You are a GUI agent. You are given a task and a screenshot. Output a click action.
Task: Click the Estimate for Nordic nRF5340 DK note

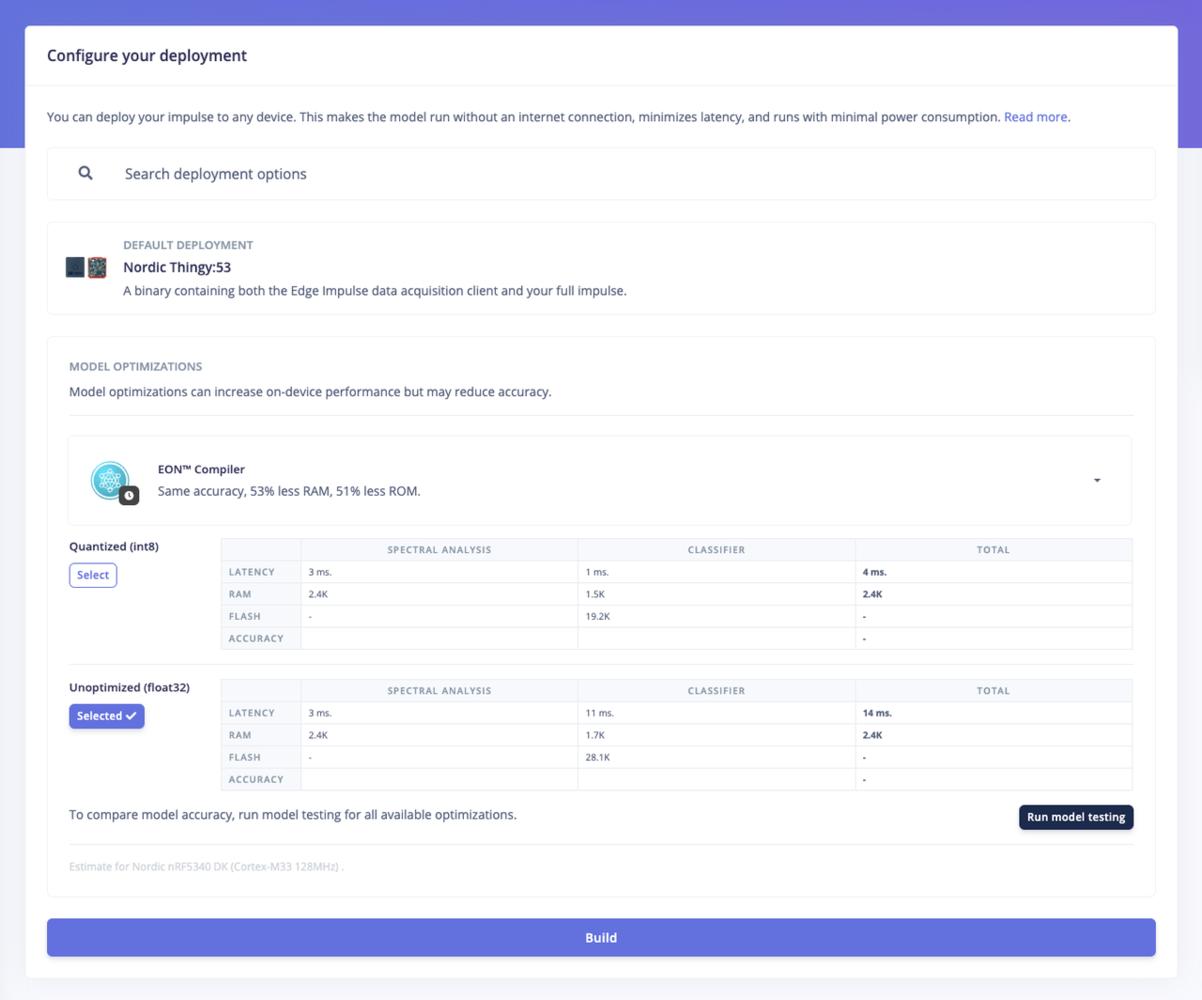(x=206, y=867)
